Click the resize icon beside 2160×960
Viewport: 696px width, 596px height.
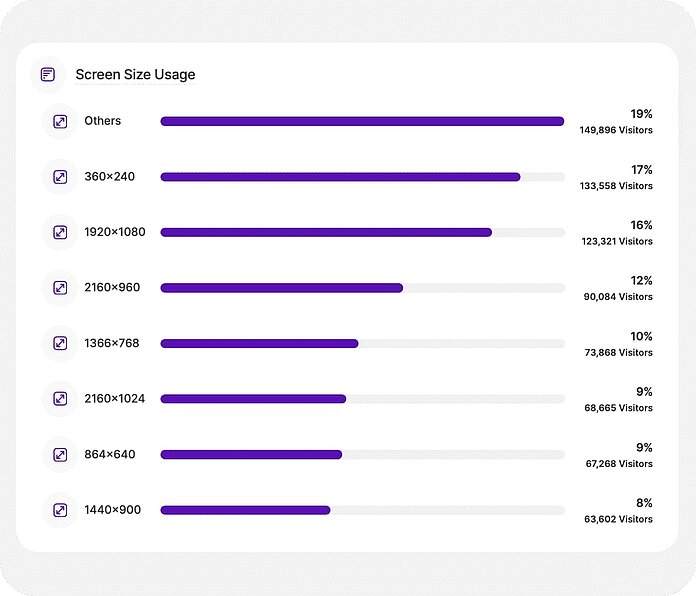(60, 288)
